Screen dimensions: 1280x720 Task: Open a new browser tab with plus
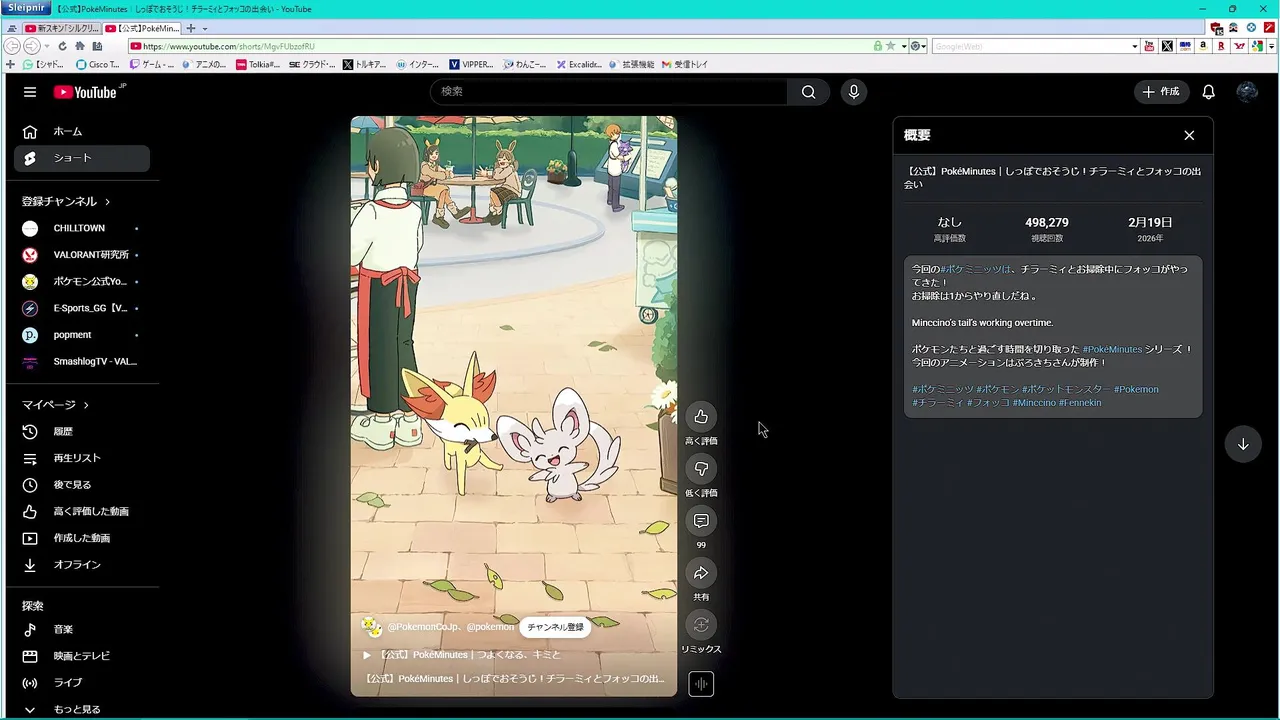(191, 28)
